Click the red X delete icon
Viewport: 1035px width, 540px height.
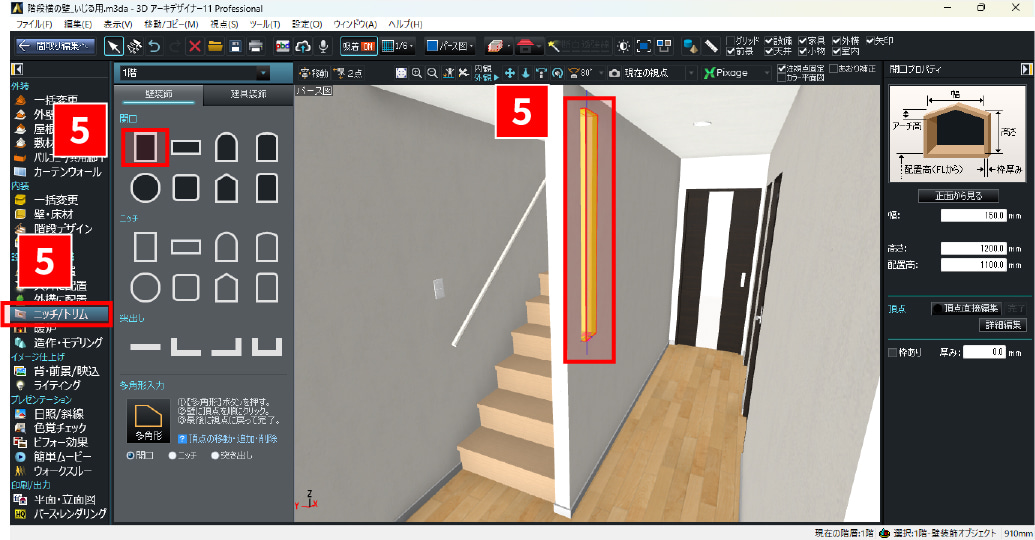click(195, 46)
